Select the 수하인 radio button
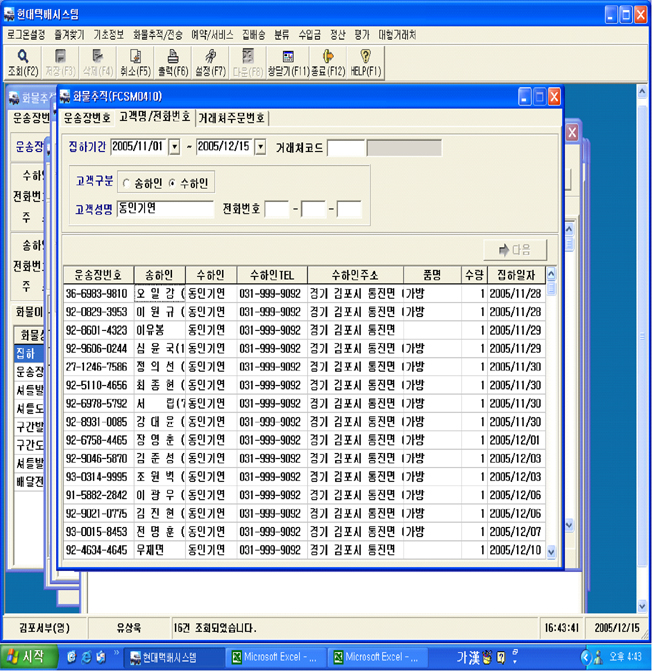652x671 pixels. [172, 183]
